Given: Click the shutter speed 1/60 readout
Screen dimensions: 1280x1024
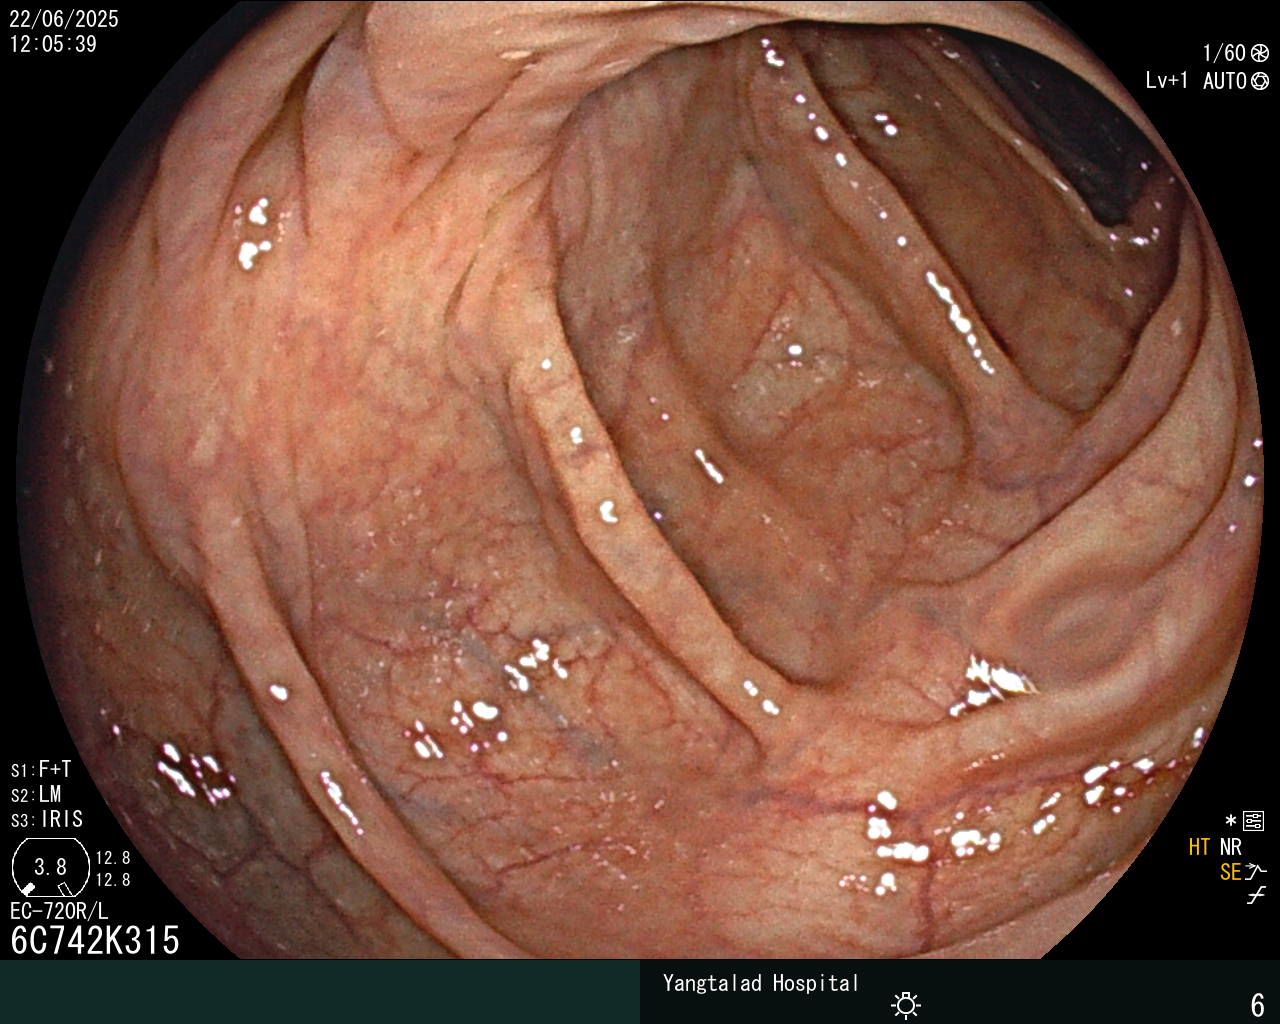Looking at the screenshot, I should [1224, 53].
